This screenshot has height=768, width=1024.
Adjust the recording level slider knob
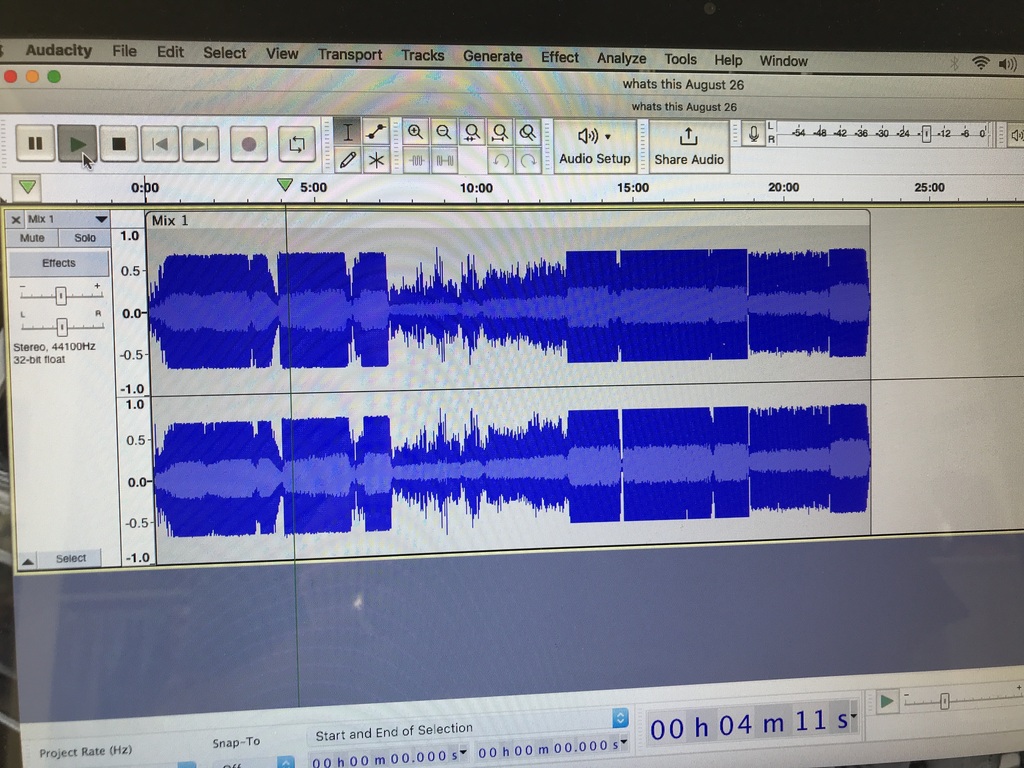tap(926, 135)
